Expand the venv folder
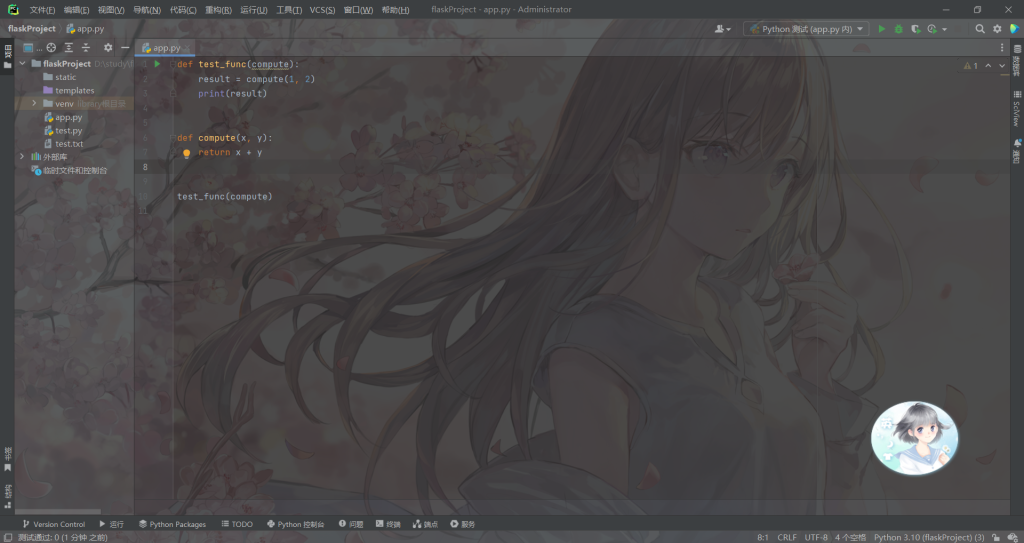 coord(34,103)
